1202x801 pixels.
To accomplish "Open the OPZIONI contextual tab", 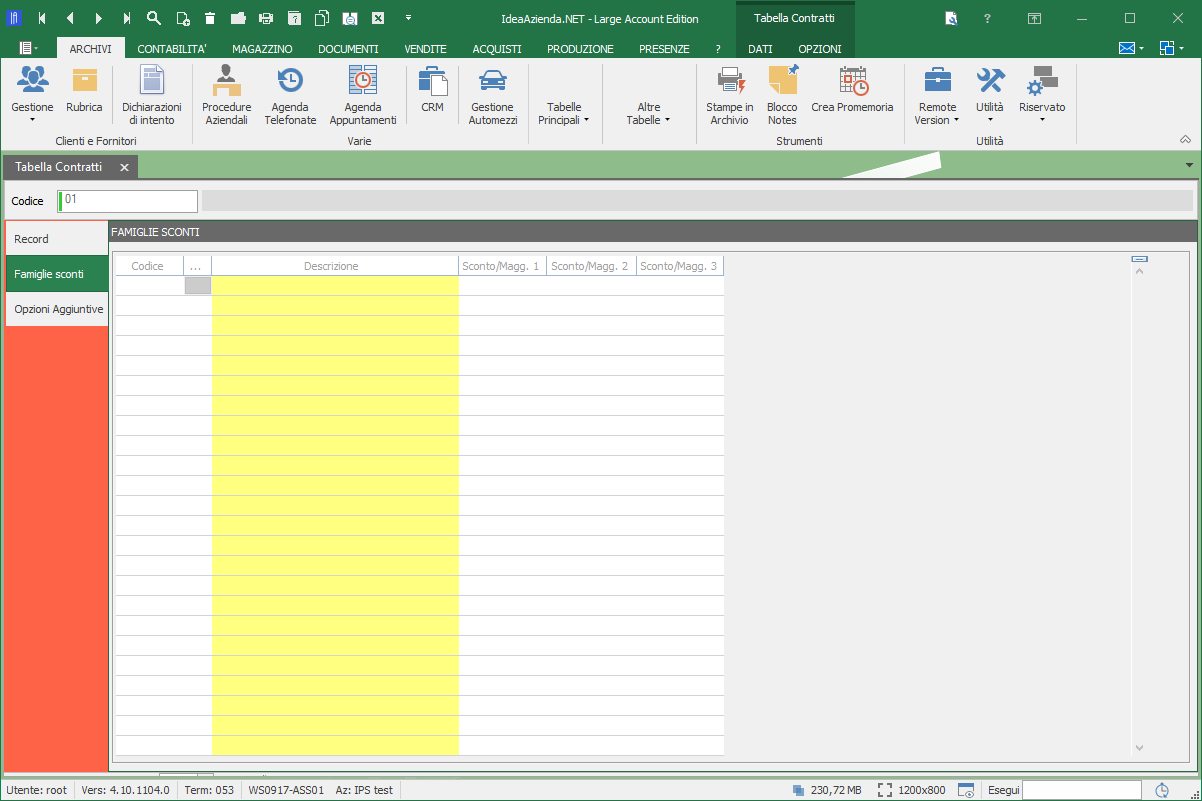I will coord(820,49).
